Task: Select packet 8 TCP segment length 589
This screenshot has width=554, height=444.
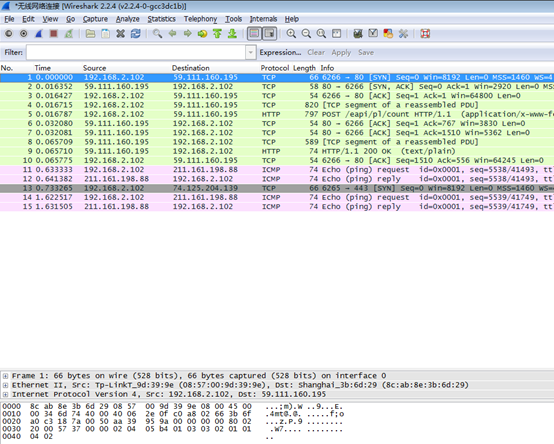Action: (x=277, y=142)
